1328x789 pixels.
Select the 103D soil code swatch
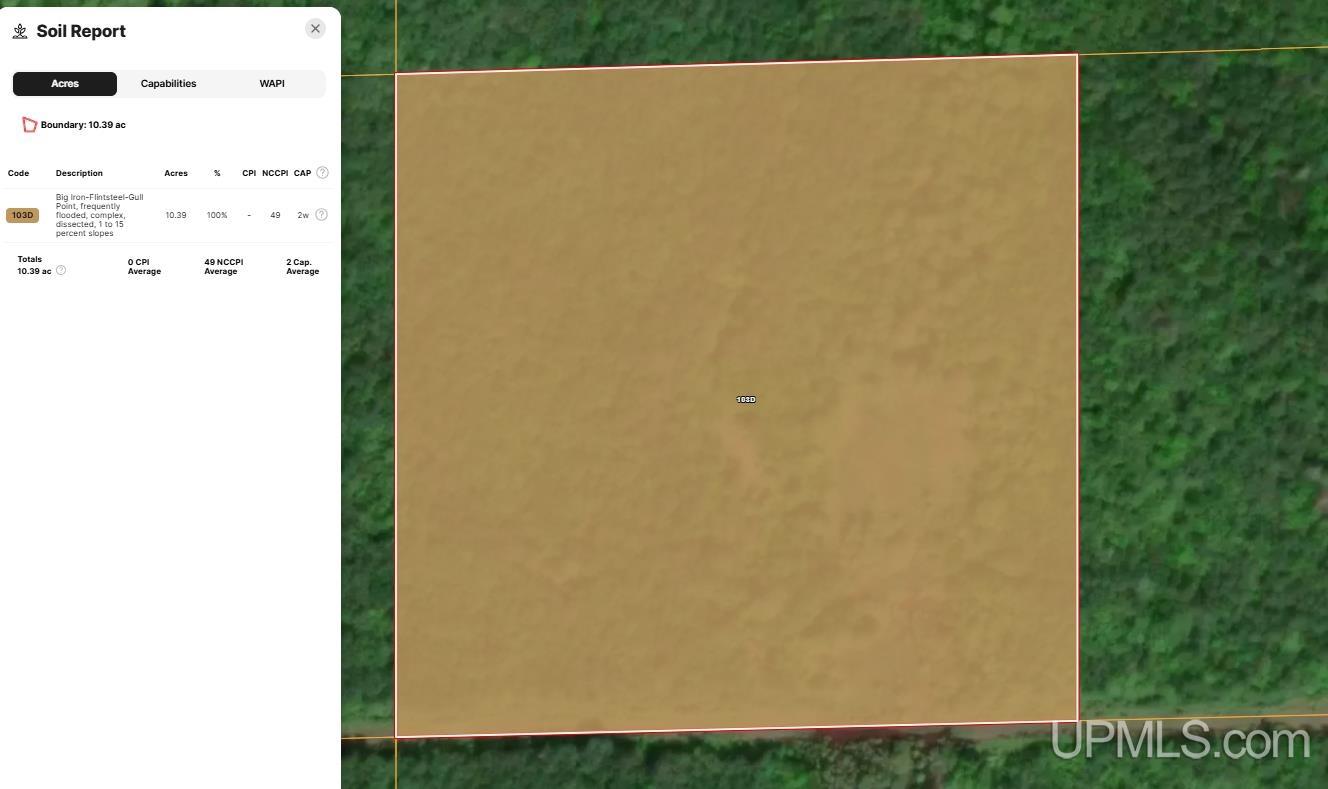pos(22,215)
